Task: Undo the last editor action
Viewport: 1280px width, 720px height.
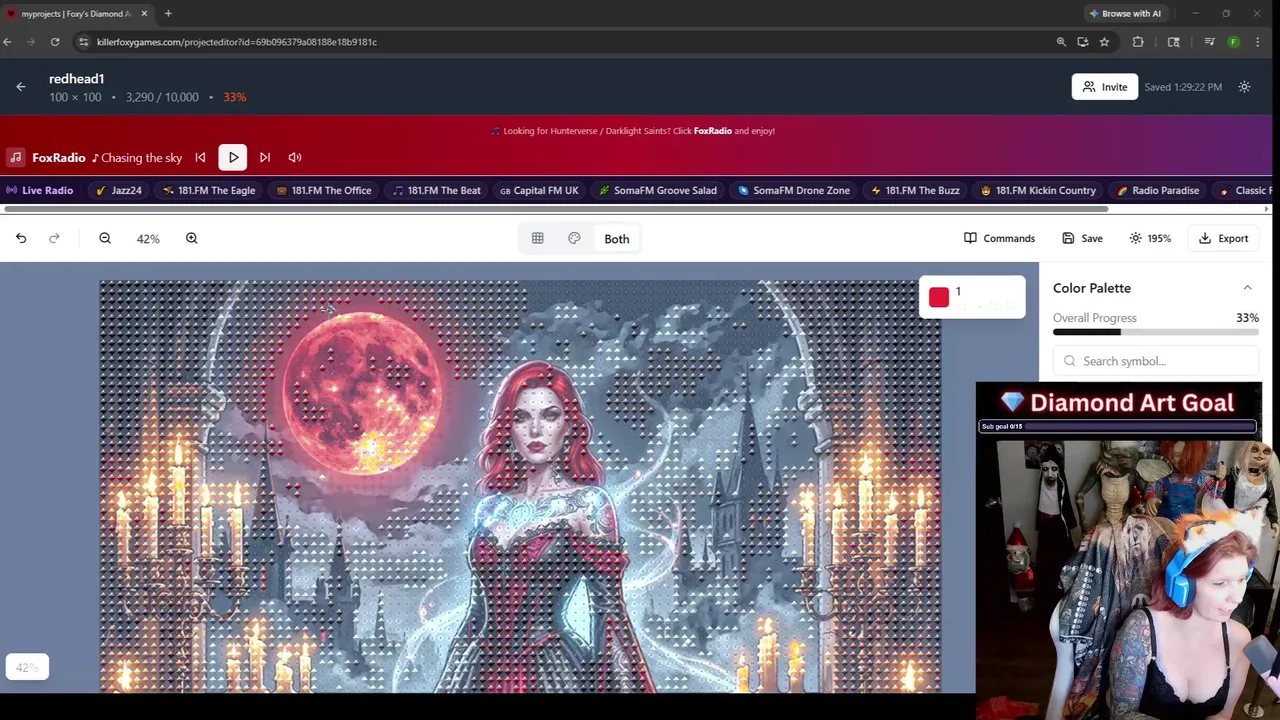Action: (21, 238)
